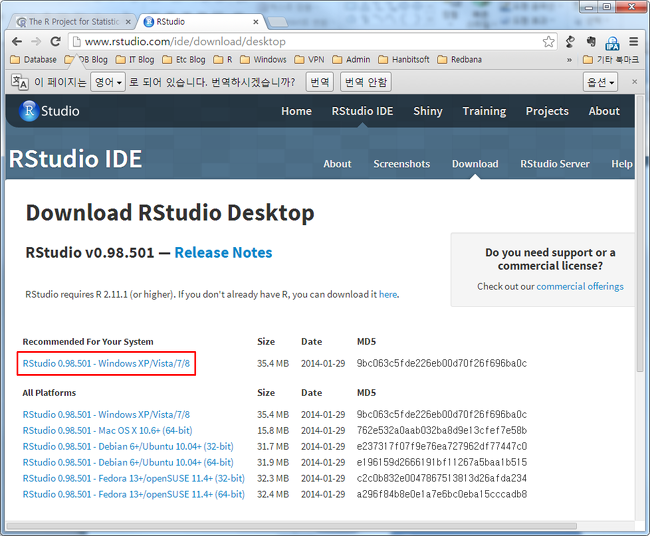The image size is (650, 536).
Task: Click the 15.8 MB size cell
Action: (273, 431)
